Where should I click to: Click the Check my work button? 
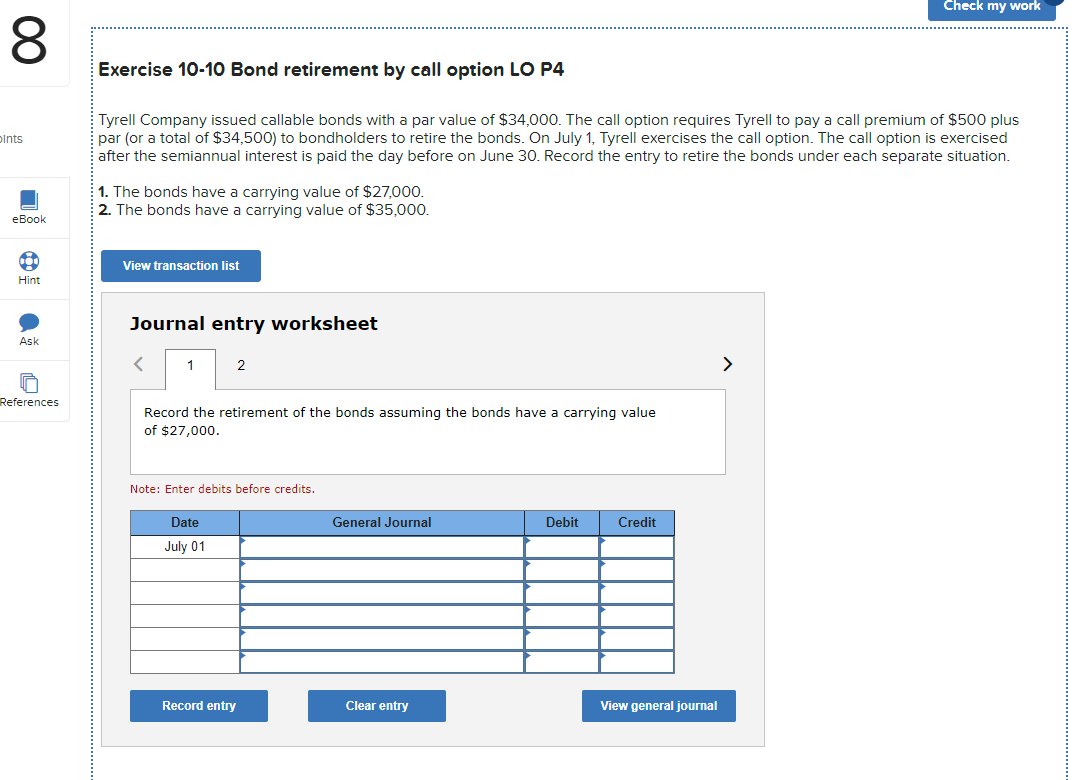tap(991, 8)
